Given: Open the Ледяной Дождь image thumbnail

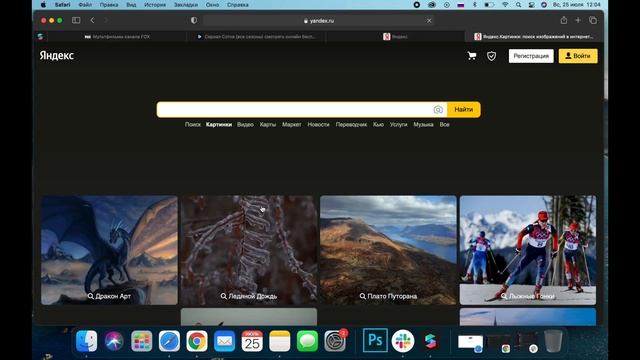Looking at the screenshot, I should click(x=249, y=250).
